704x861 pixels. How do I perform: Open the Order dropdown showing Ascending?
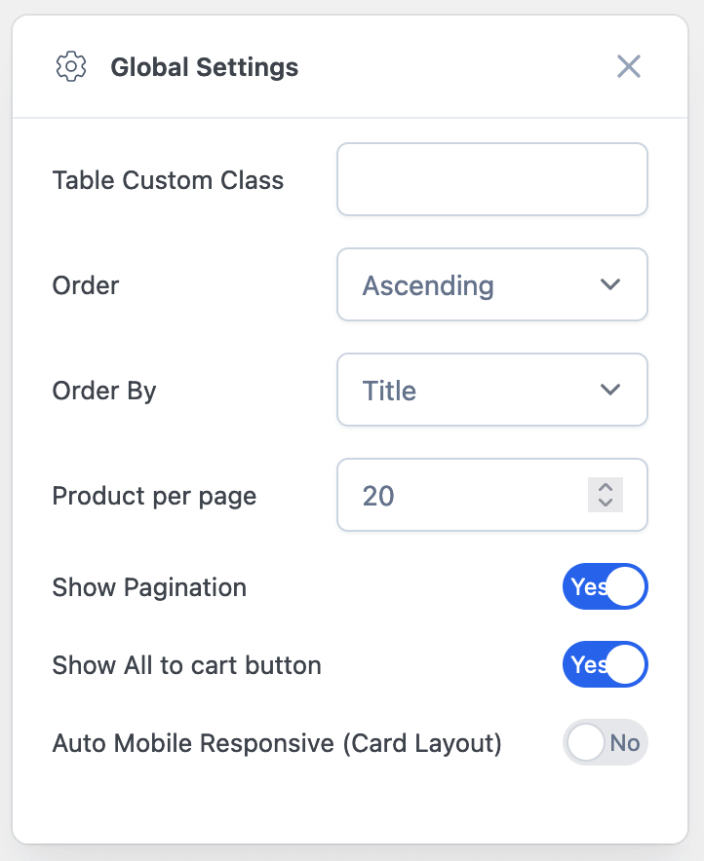pos(480,285)
